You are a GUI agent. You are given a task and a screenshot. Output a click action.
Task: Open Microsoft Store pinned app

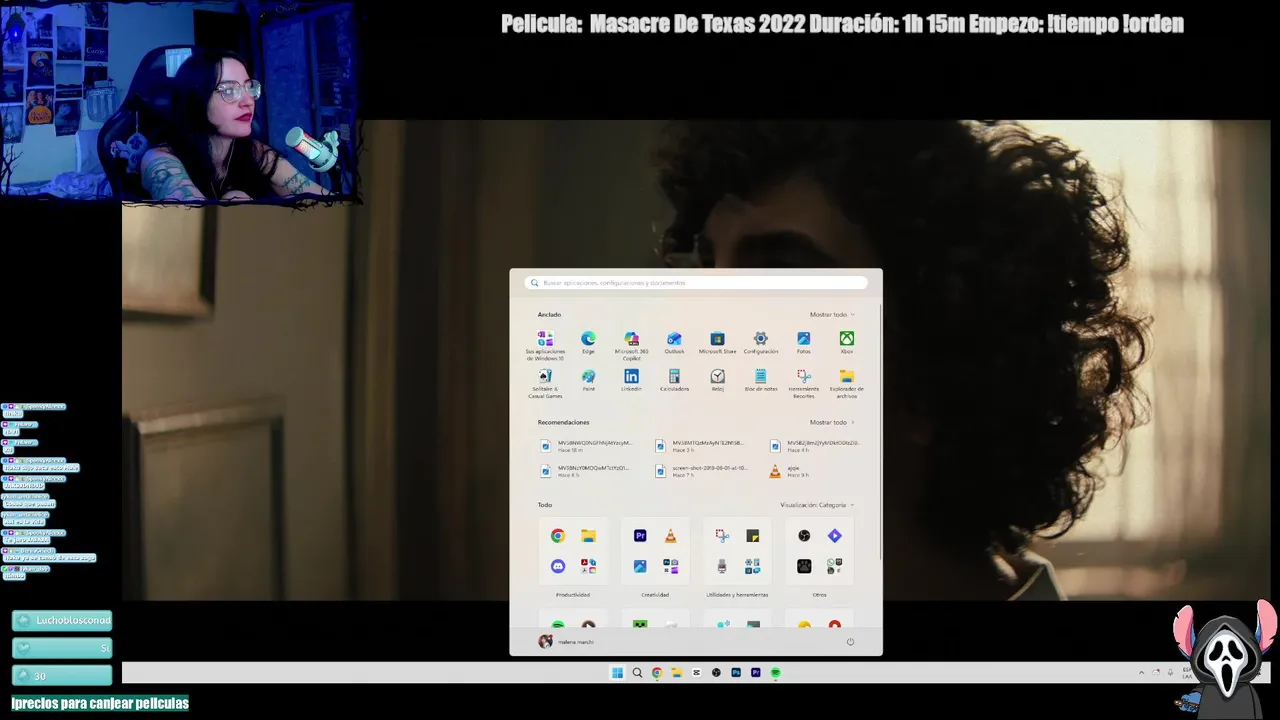(717, 343)
